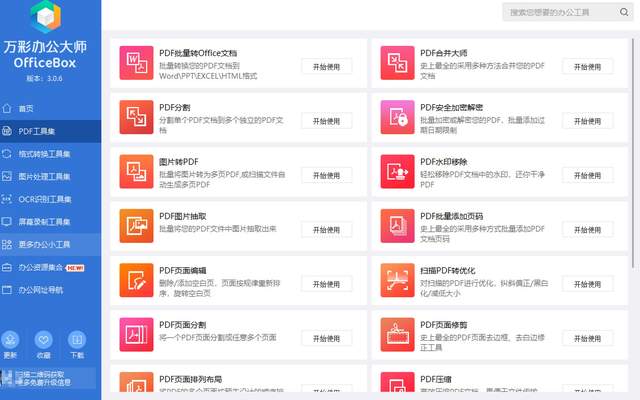Go to 首页 home page
640x400 pixels.
click(x=51, y=109)
